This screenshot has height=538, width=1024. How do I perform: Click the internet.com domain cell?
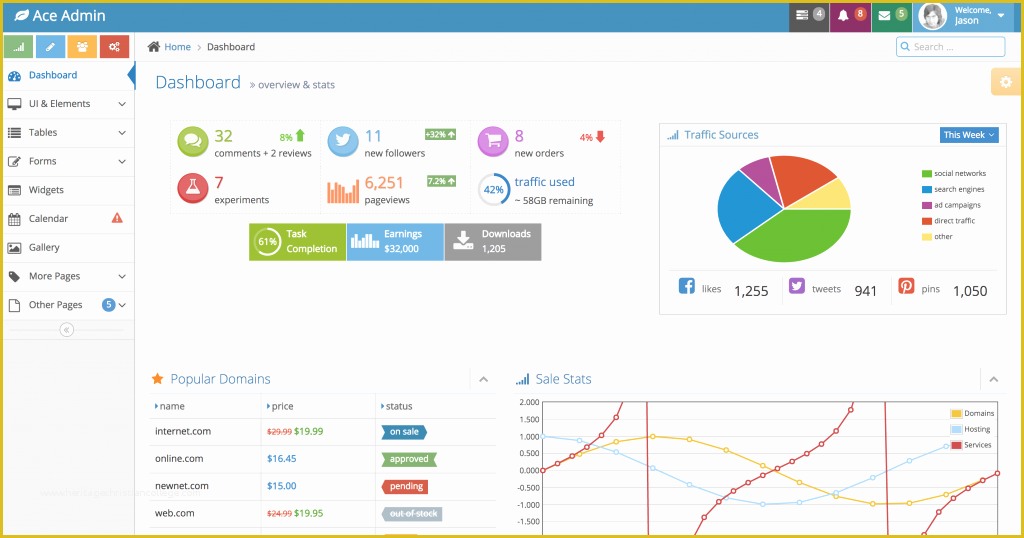click(x=183, y=431)
